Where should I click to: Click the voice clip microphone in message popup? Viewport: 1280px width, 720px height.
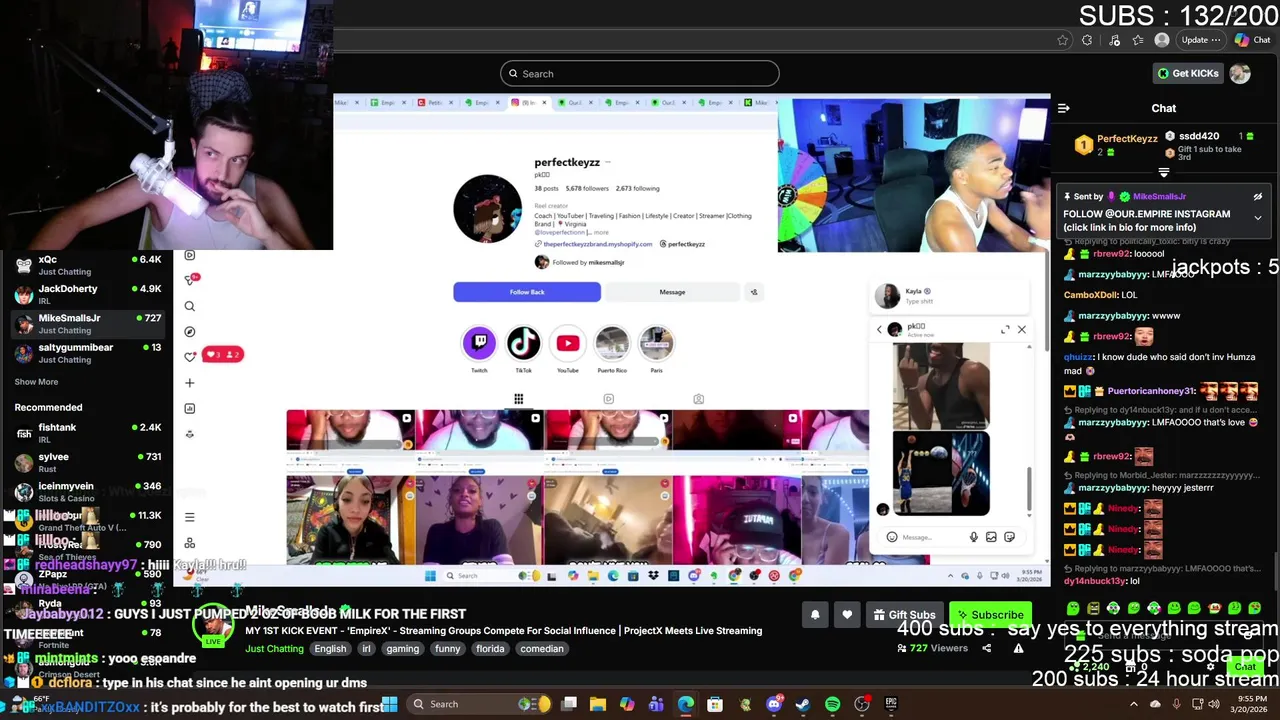(x=973, y=537)
